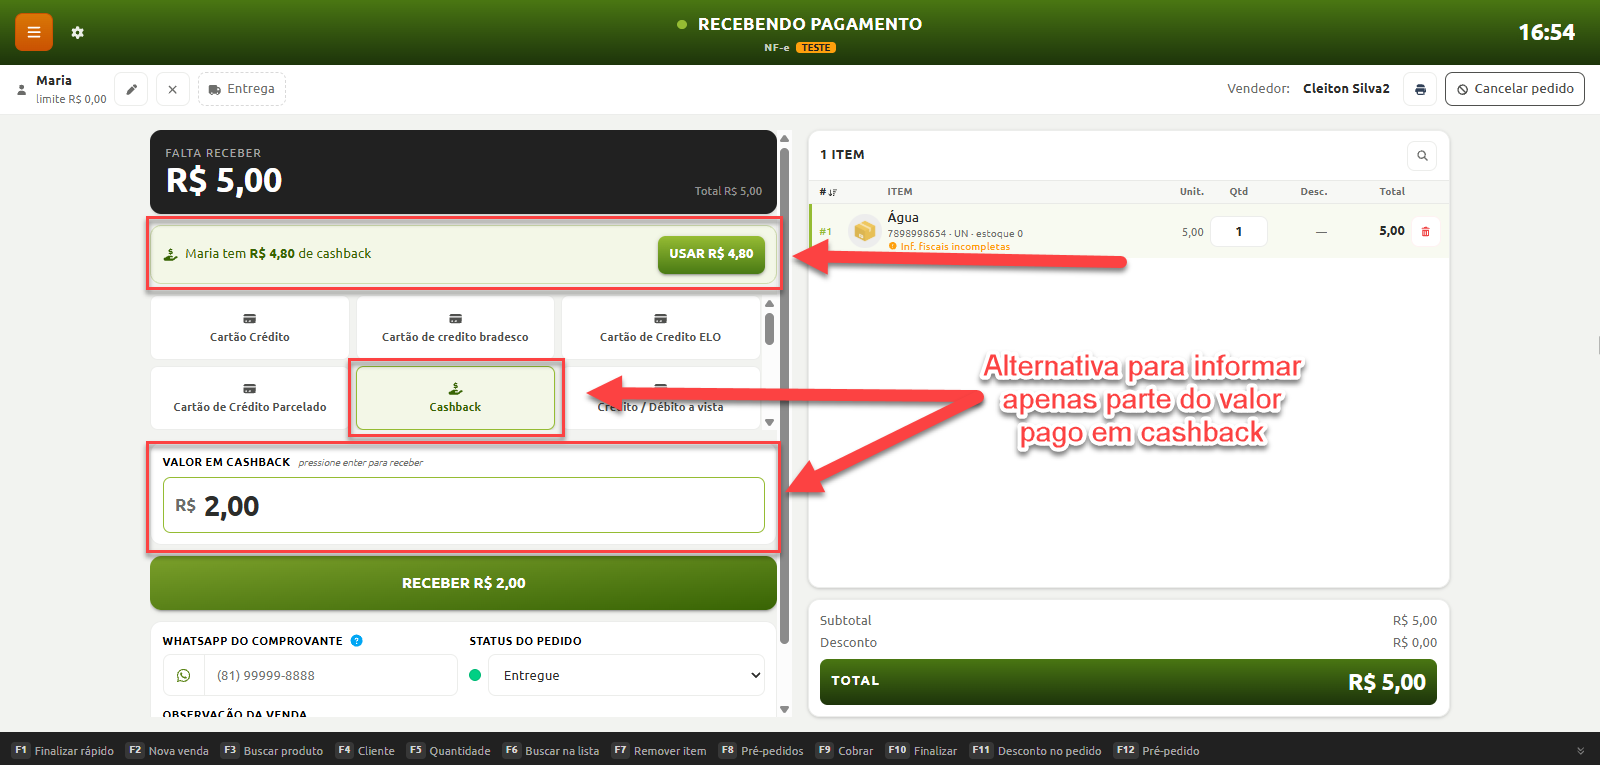Apply cashback with USAR R$ 4,80 button
Viewport: 1600px width, 765px height.
711,254
